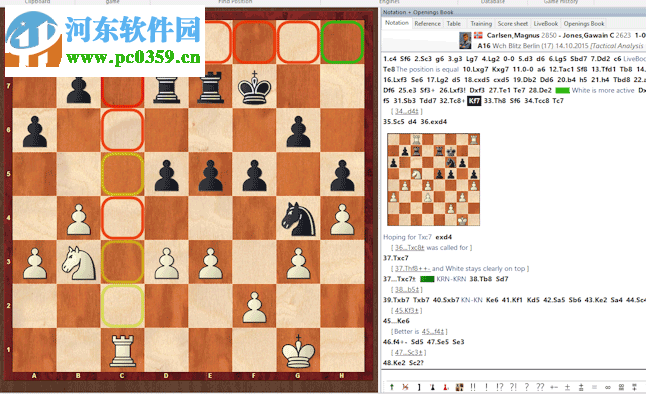Image resolution: width=646 pixels, height=394 pixels.
Task: Switch to the Training tab
Action: (481, 23)
